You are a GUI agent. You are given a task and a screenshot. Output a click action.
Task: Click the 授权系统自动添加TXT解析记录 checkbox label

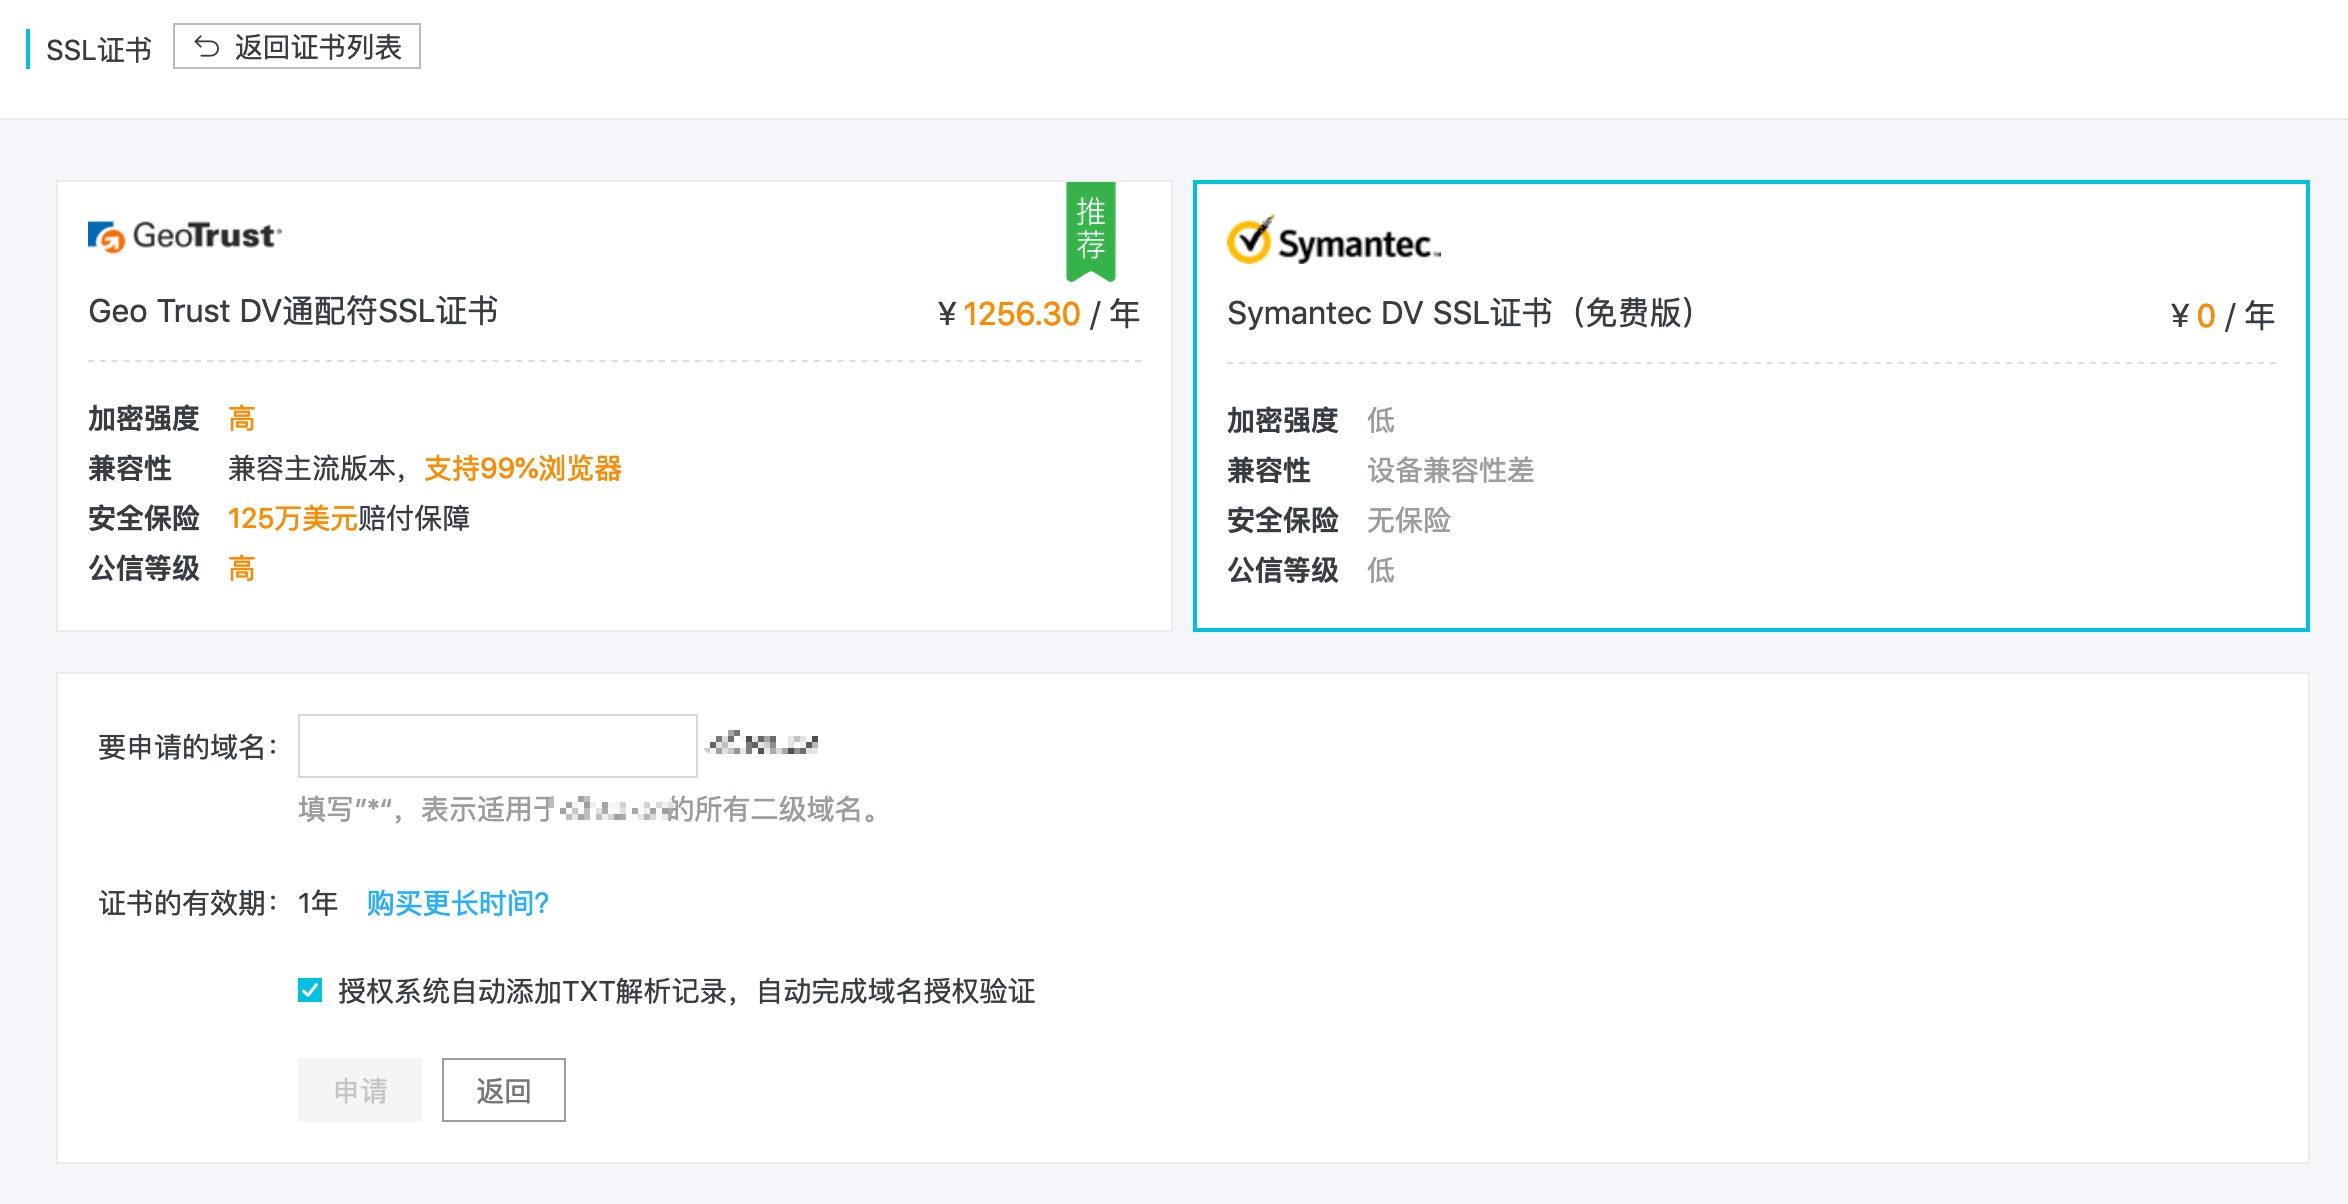coord(687,991)
